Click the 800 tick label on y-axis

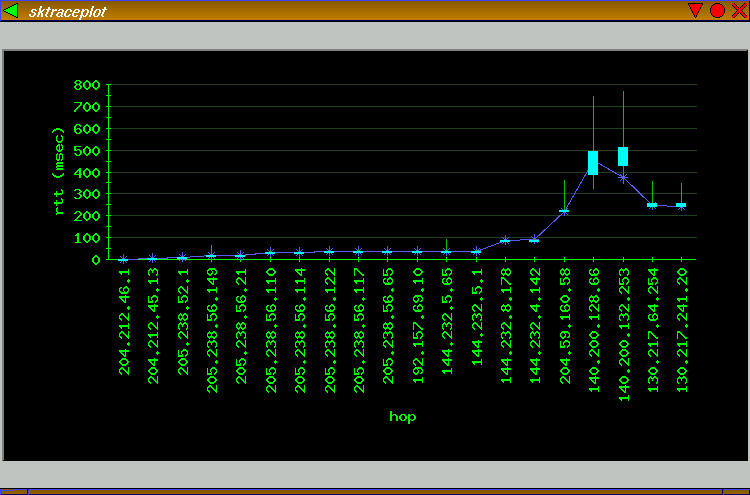[x=87, y=85]
